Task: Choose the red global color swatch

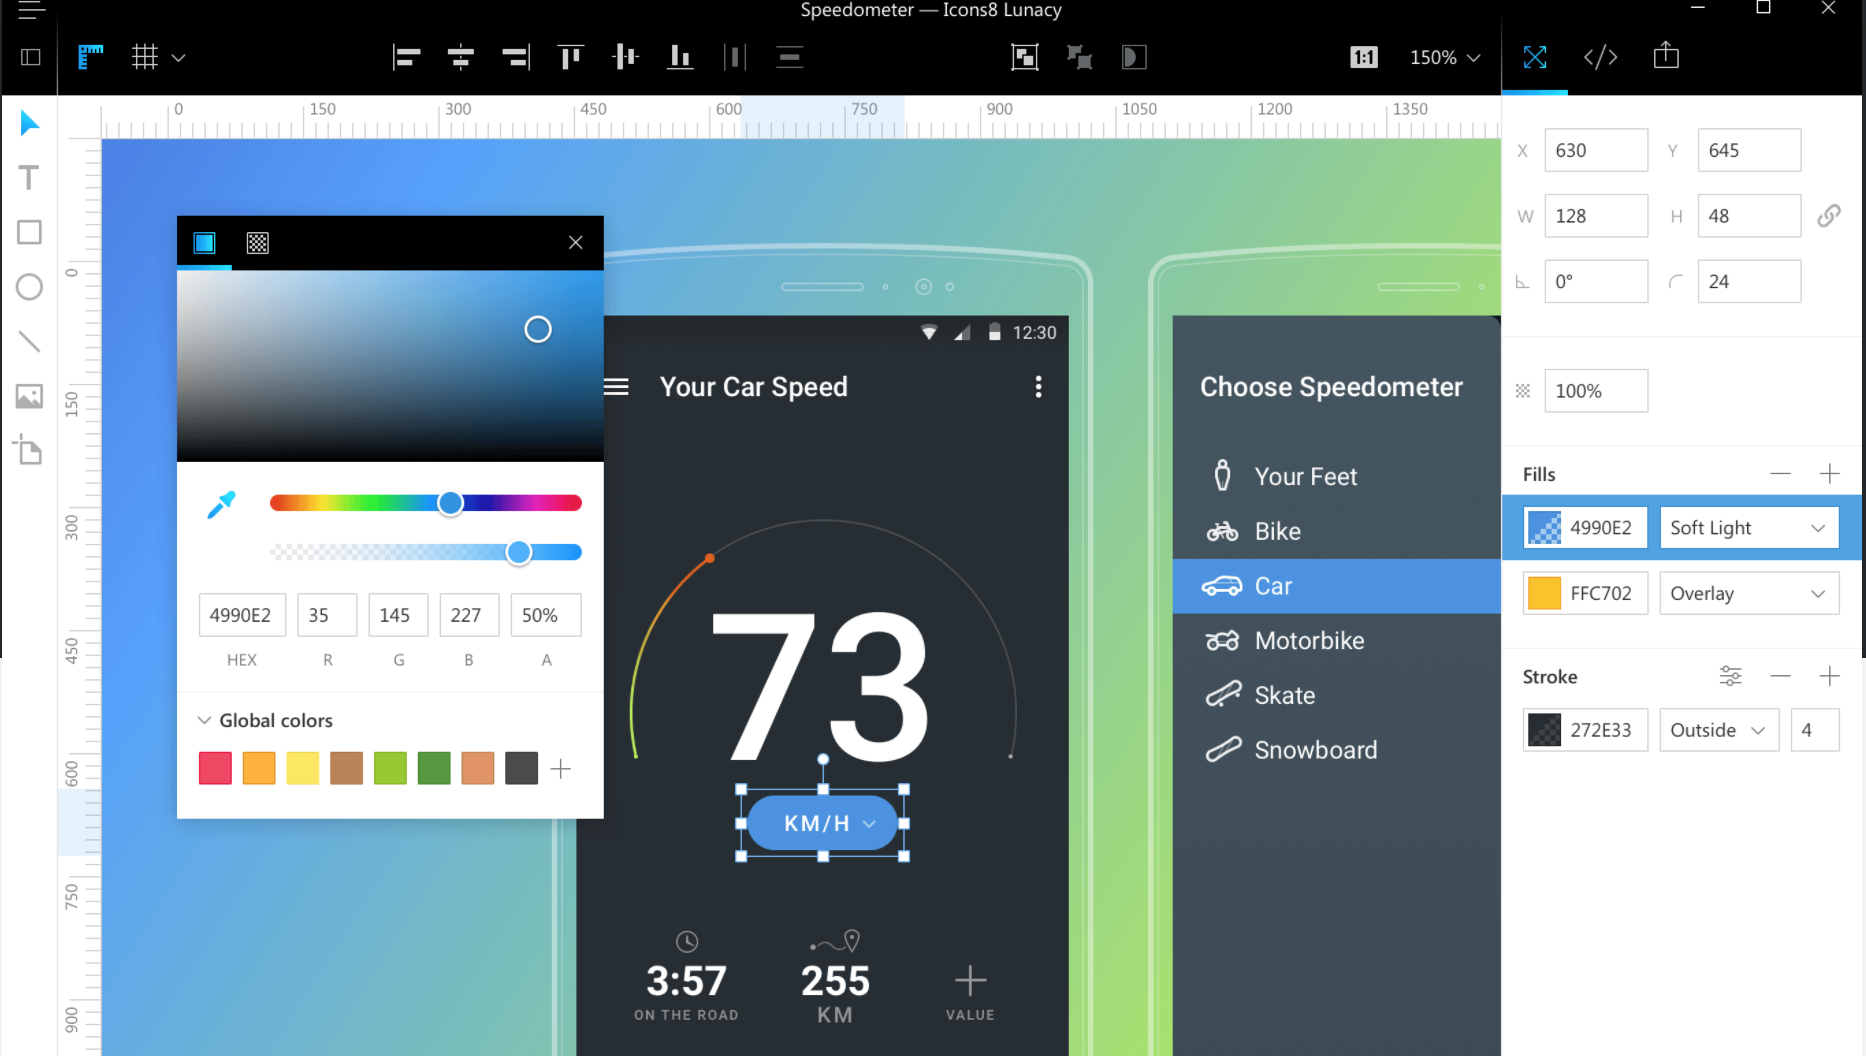Action: coord(215,768)
